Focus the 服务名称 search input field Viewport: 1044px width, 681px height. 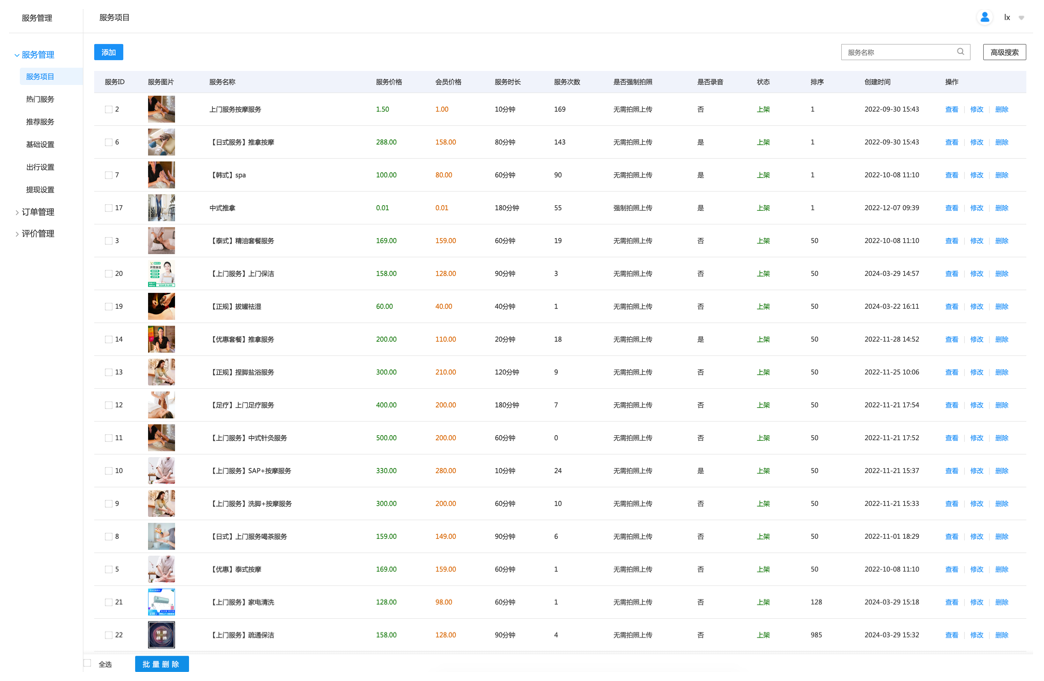coord(897,52)
